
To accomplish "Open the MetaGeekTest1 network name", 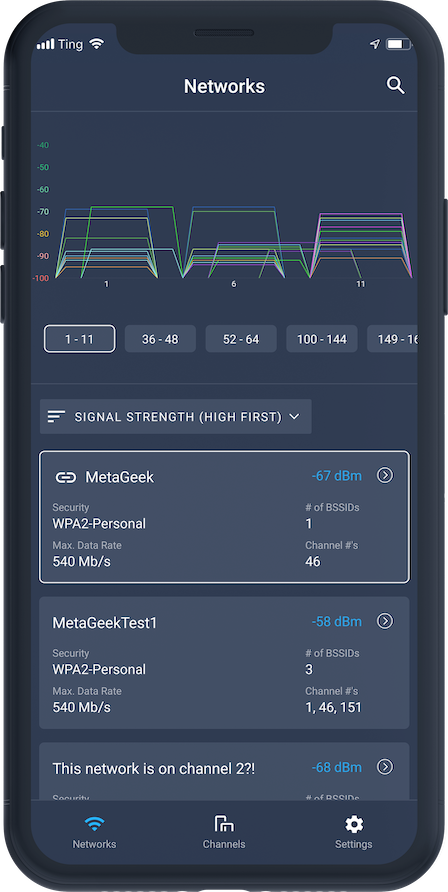I will (x=105, y=623).
